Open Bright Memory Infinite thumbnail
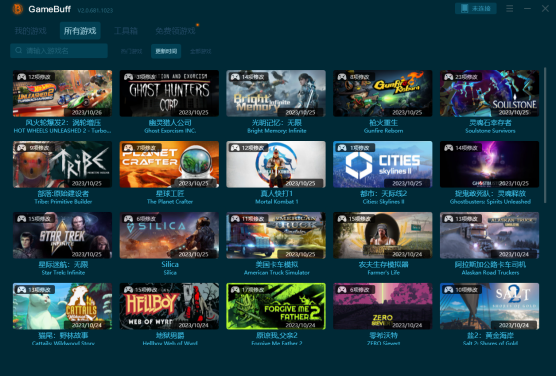 [x=276, y=93]
